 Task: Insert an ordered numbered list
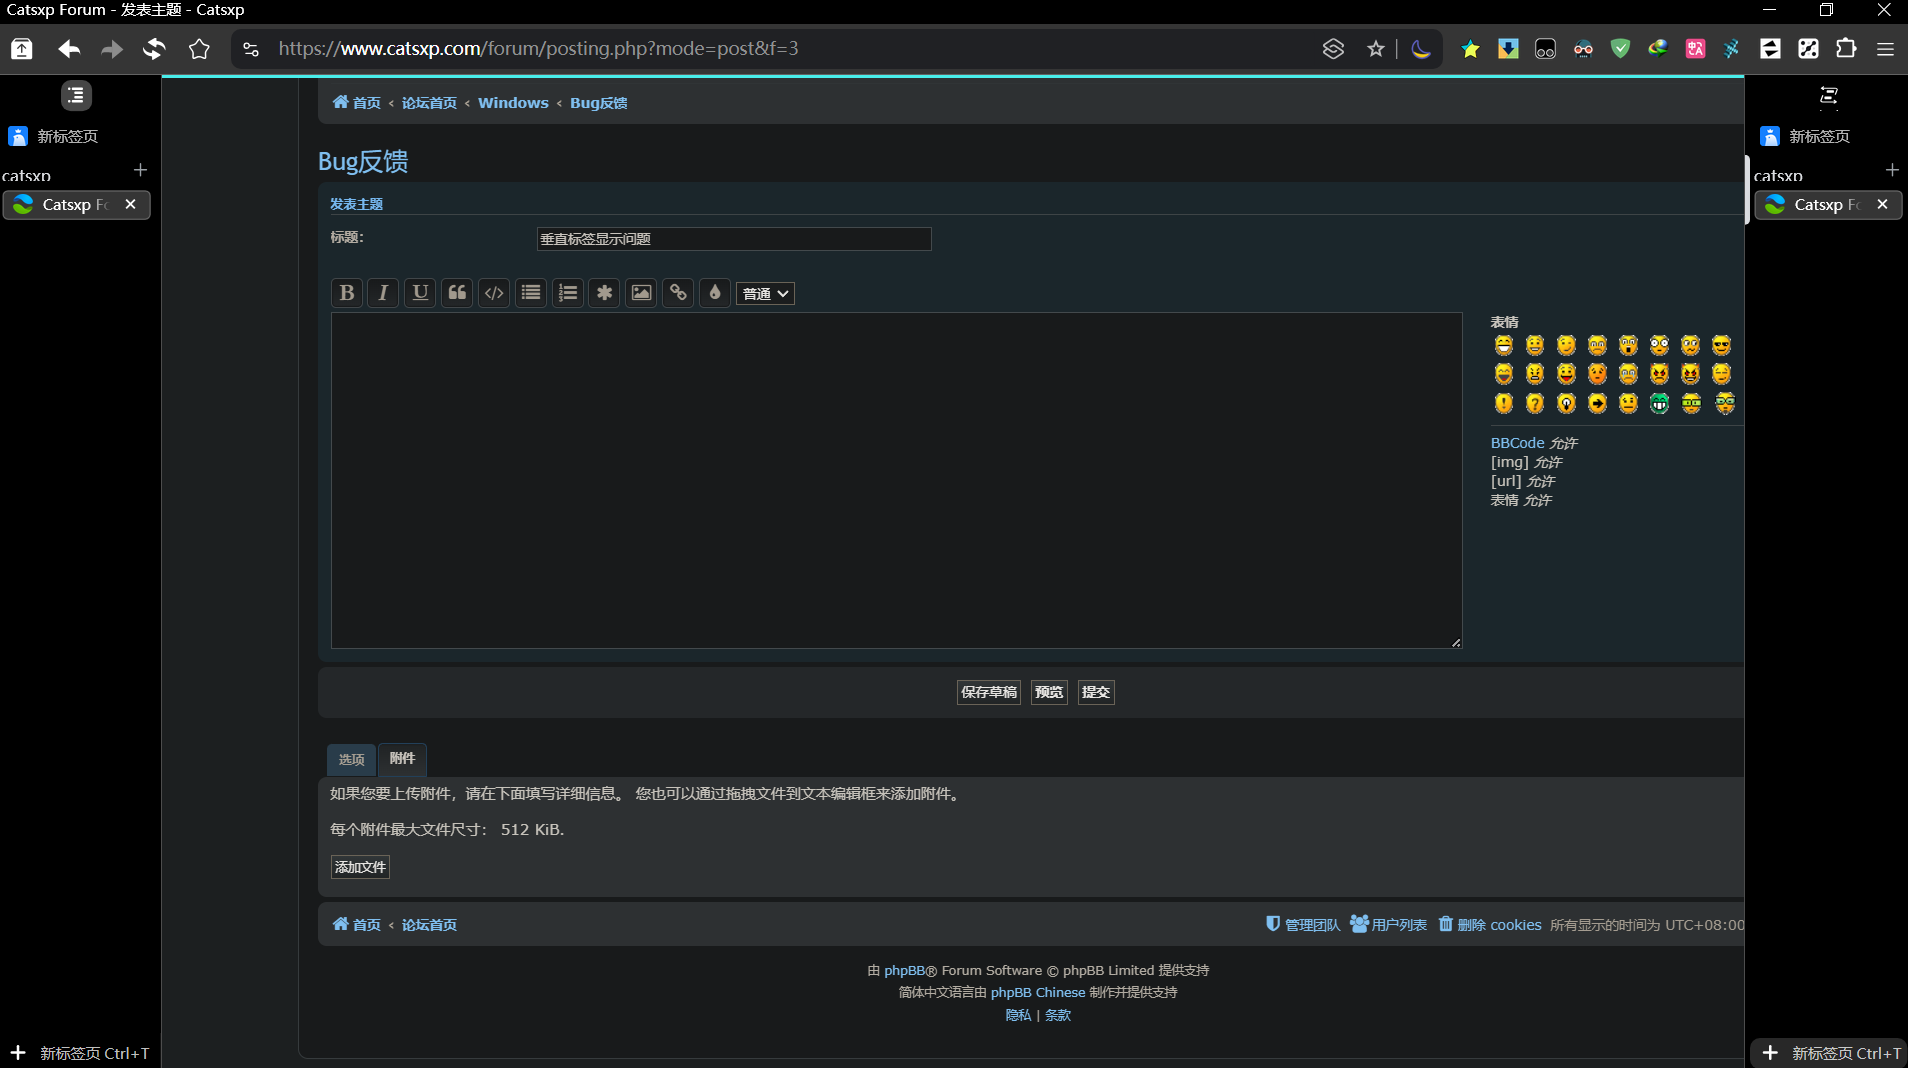(x=568, y=293)
